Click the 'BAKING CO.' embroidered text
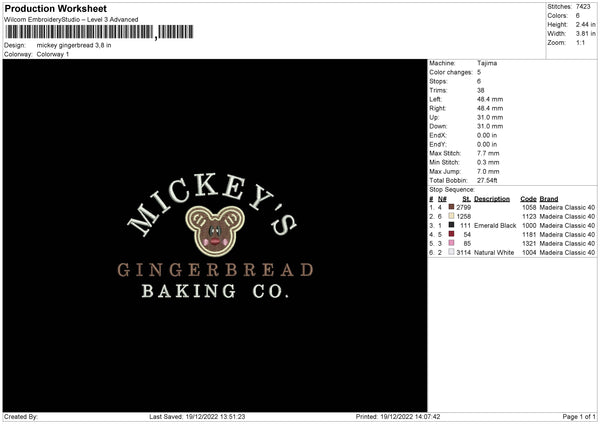Image resolution: width=600 pixels, height=424 pixels. (216, 291)
